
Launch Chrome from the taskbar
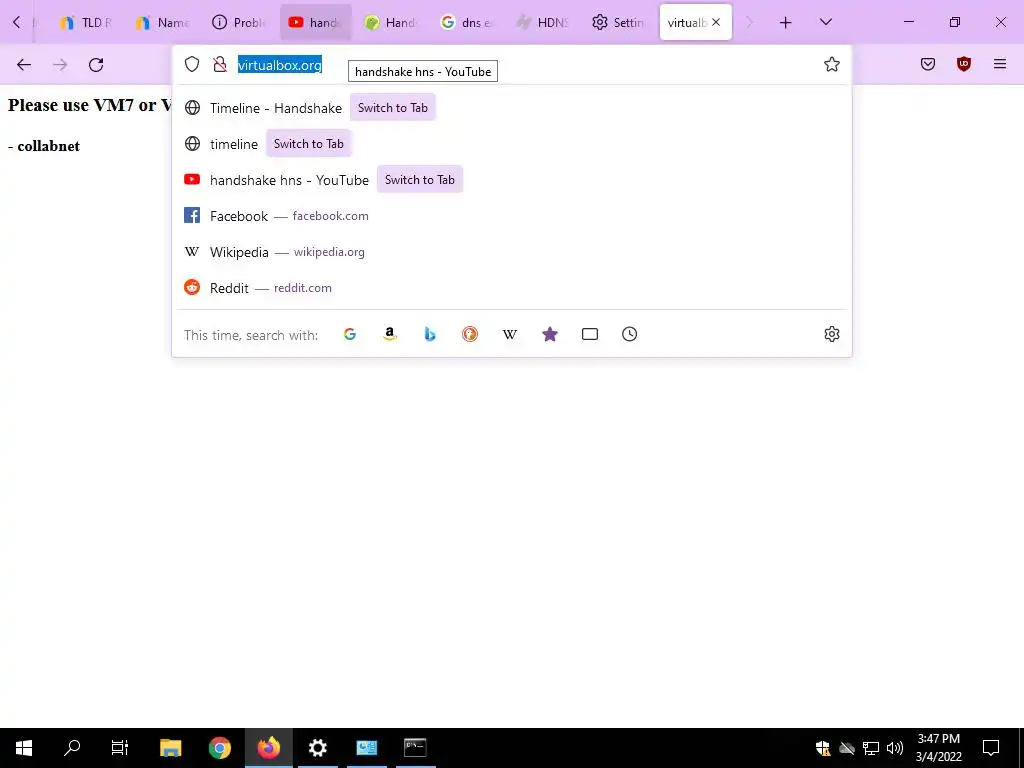(219, 748)
